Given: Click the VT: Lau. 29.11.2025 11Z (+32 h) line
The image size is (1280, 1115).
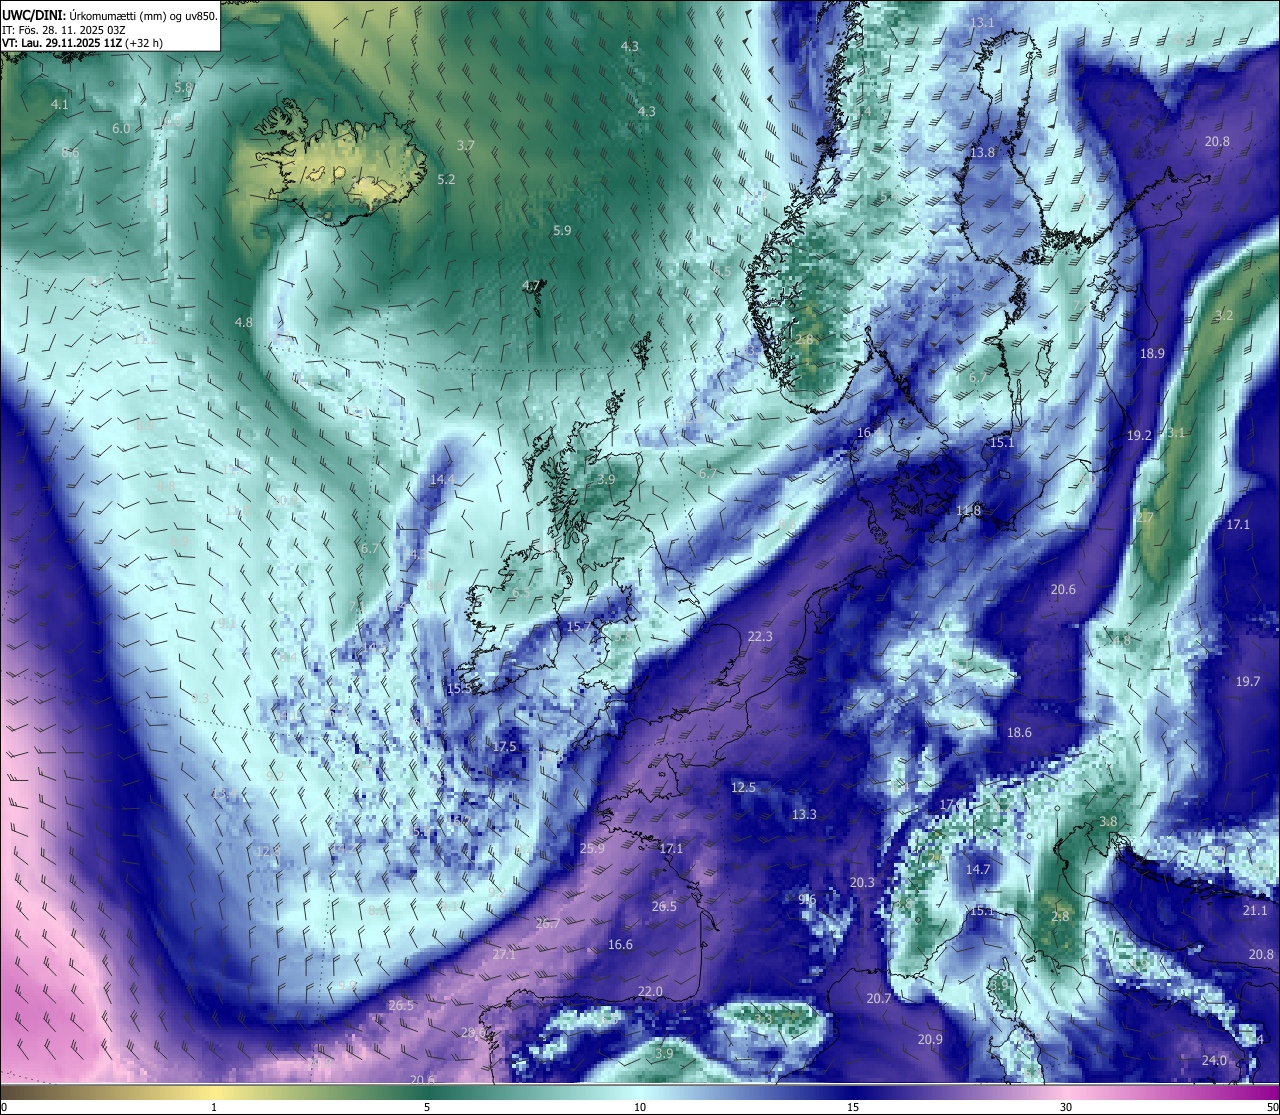Looking at the screenshot, I should [82, 43].
